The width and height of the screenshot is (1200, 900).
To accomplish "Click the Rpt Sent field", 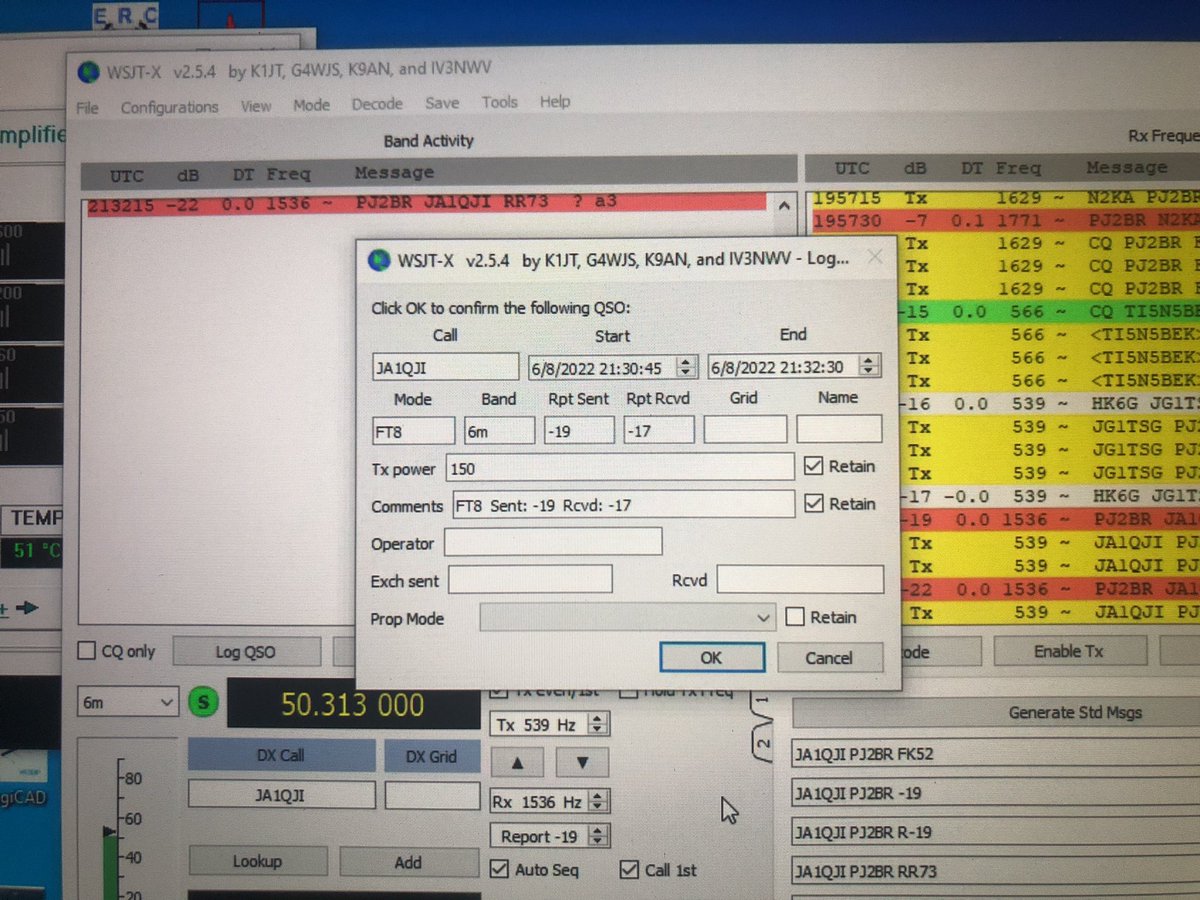I will point(579,430).
